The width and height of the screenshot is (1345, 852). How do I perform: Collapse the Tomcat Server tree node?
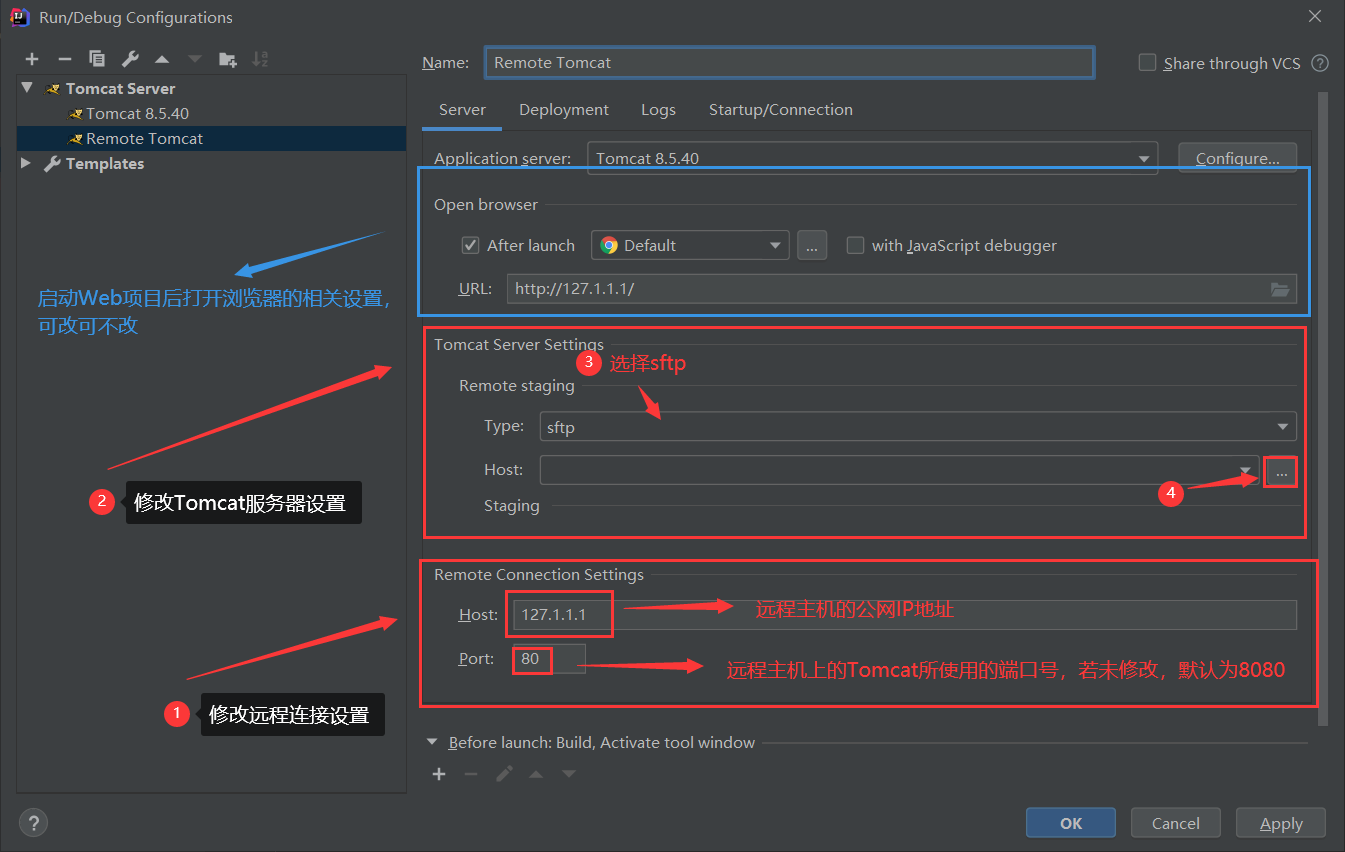pos(27,88)
